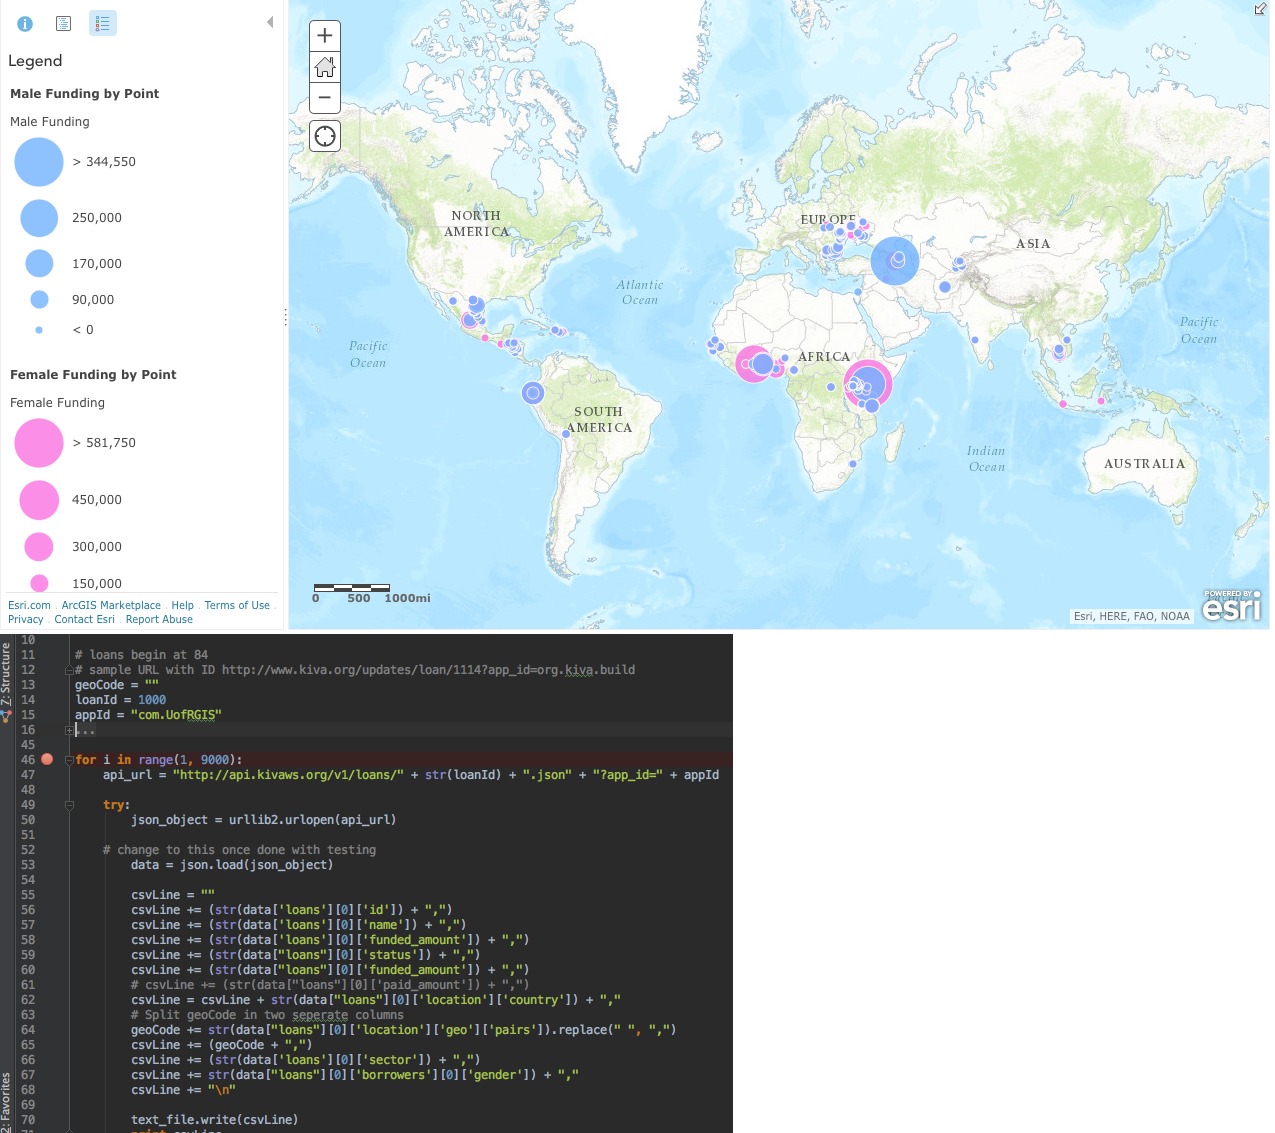Collapse the for loop fold marker
Image resolution: width=1275 pixels, height=1133 pixels.
(x=69, y=760)
